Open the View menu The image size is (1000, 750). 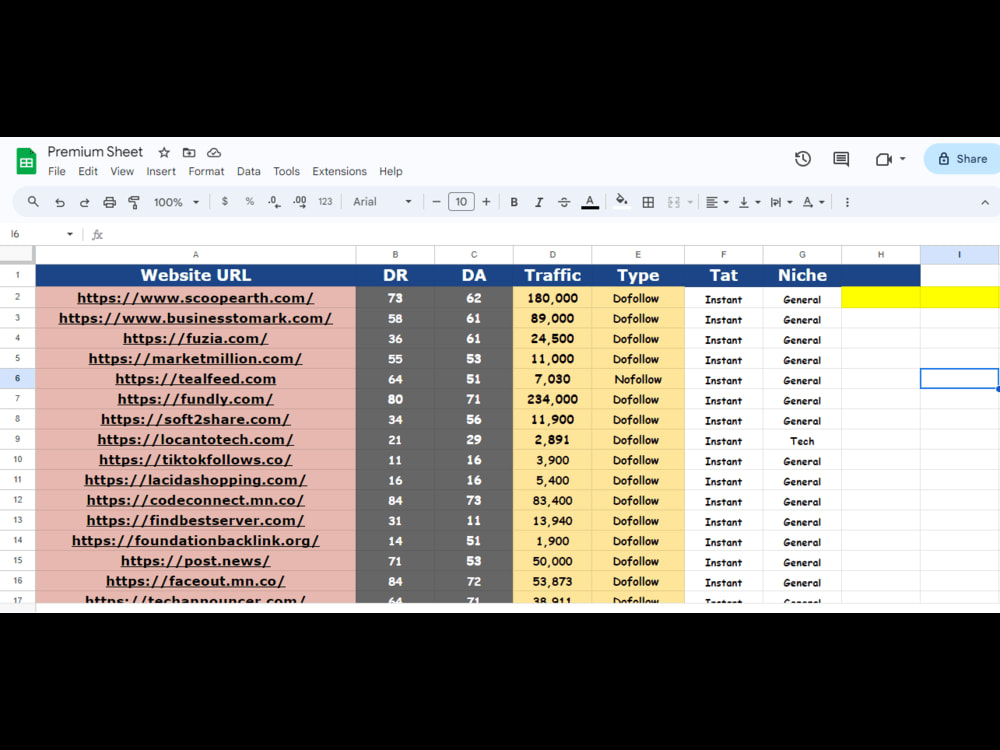pos(122,171)
